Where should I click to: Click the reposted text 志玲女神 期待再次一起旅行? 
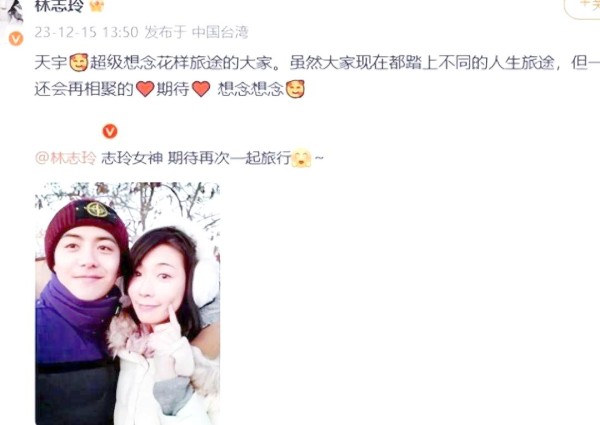pos(196,158)
